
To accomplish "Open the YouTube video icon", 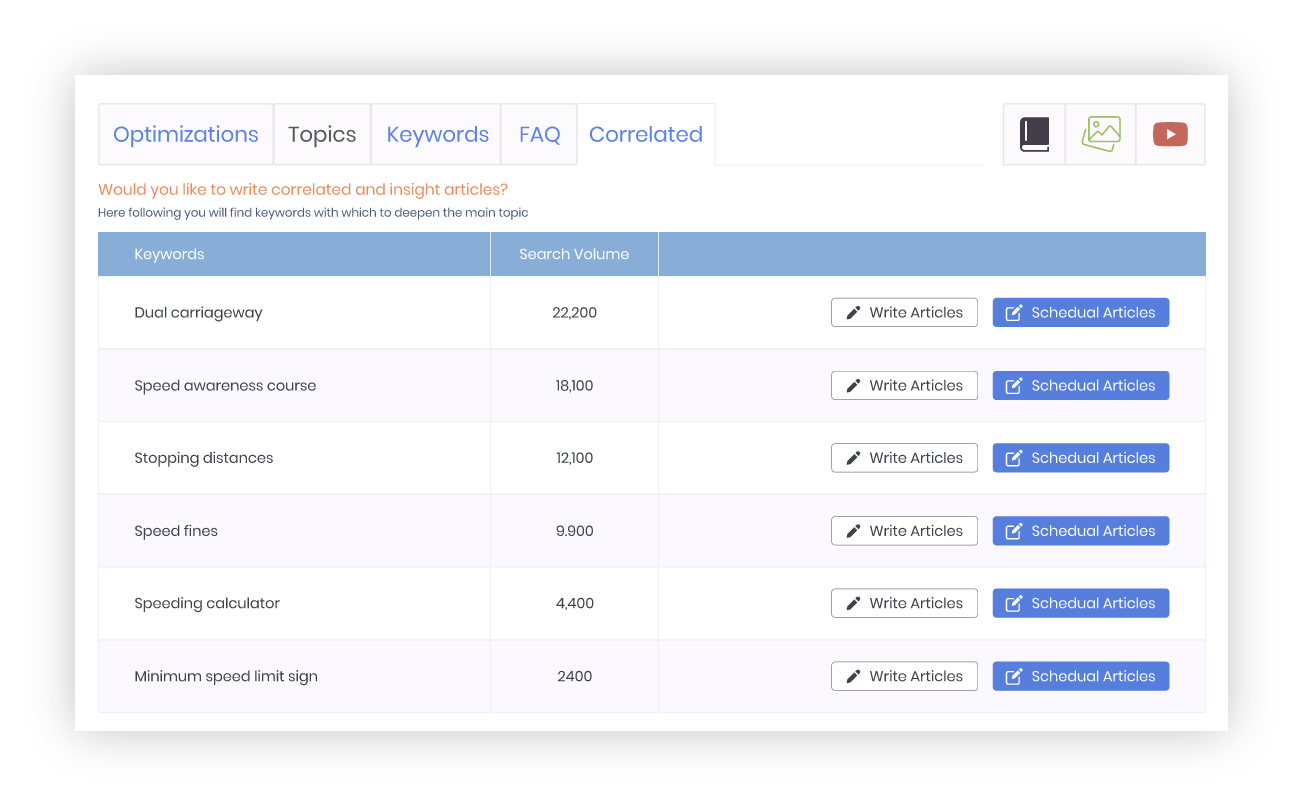I will 1170,134.
